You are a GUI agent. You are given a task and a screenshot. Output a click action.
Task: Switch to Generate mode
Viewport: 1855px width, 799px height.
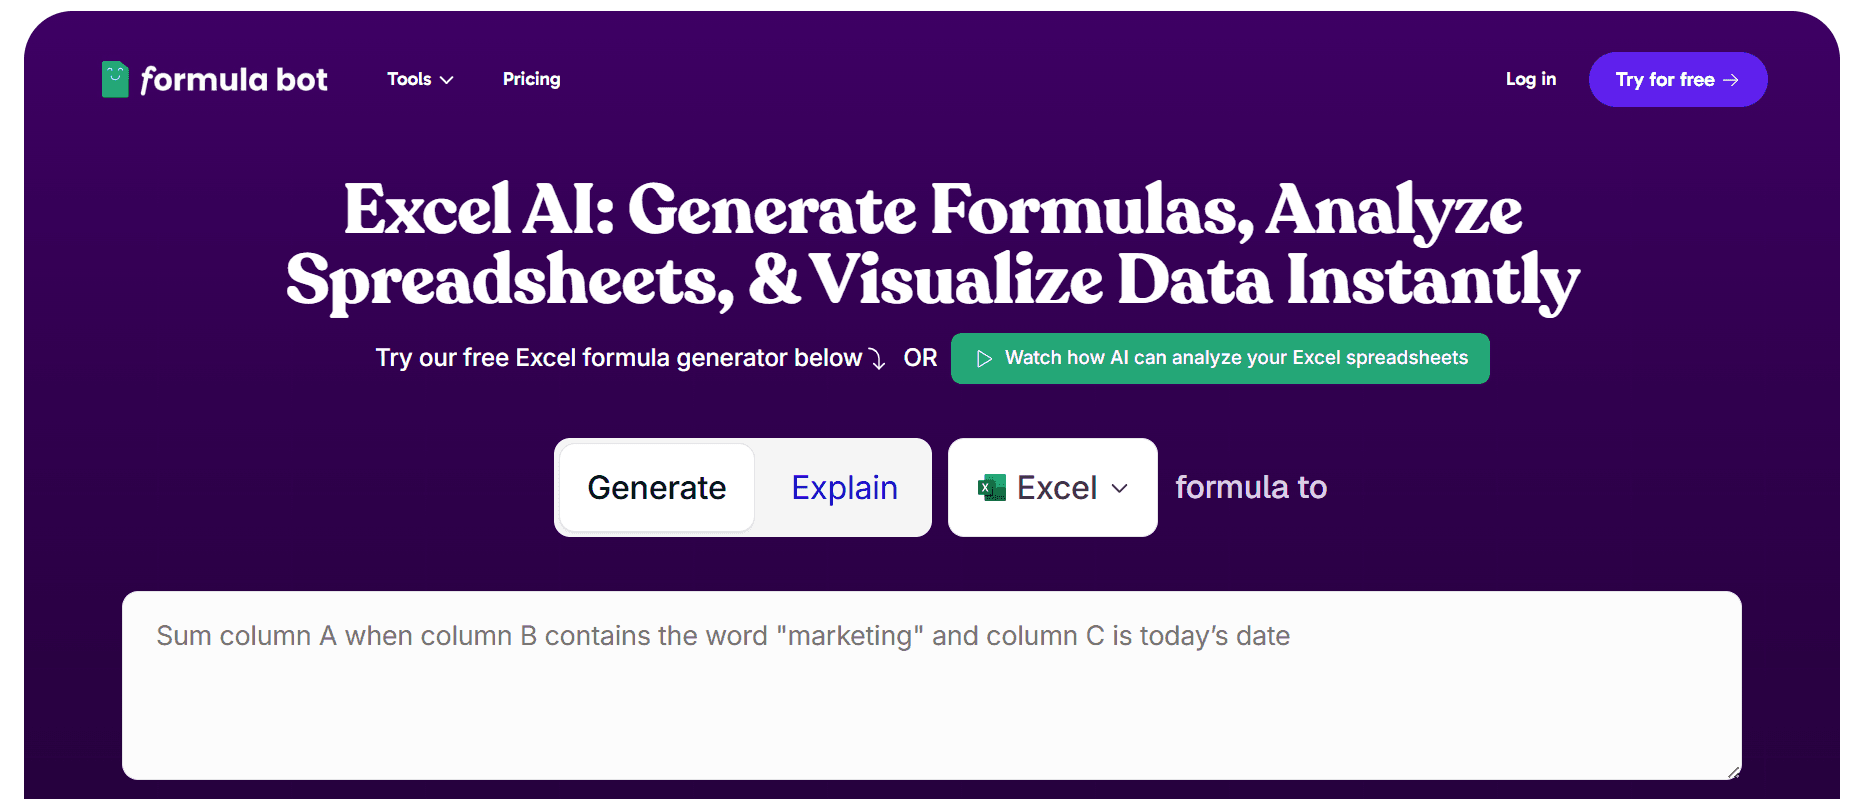point(657,488)
